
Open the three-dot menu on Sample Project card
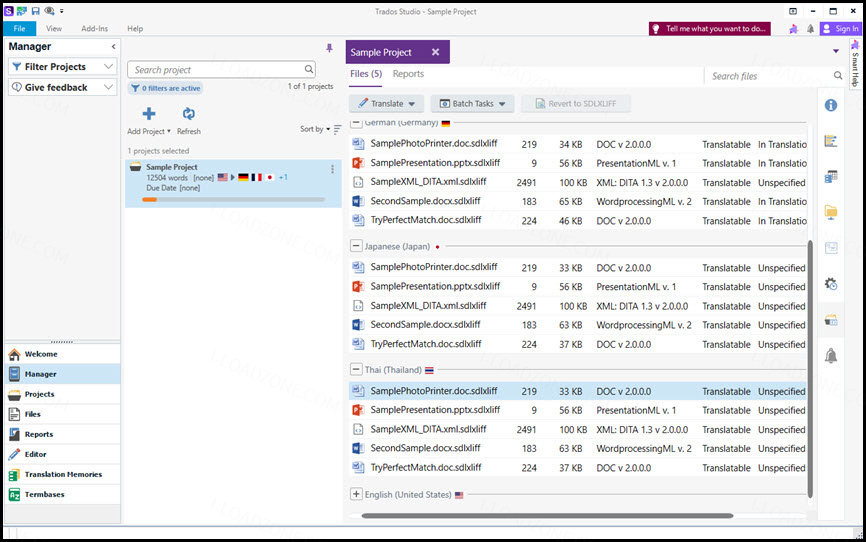point(332,169)
